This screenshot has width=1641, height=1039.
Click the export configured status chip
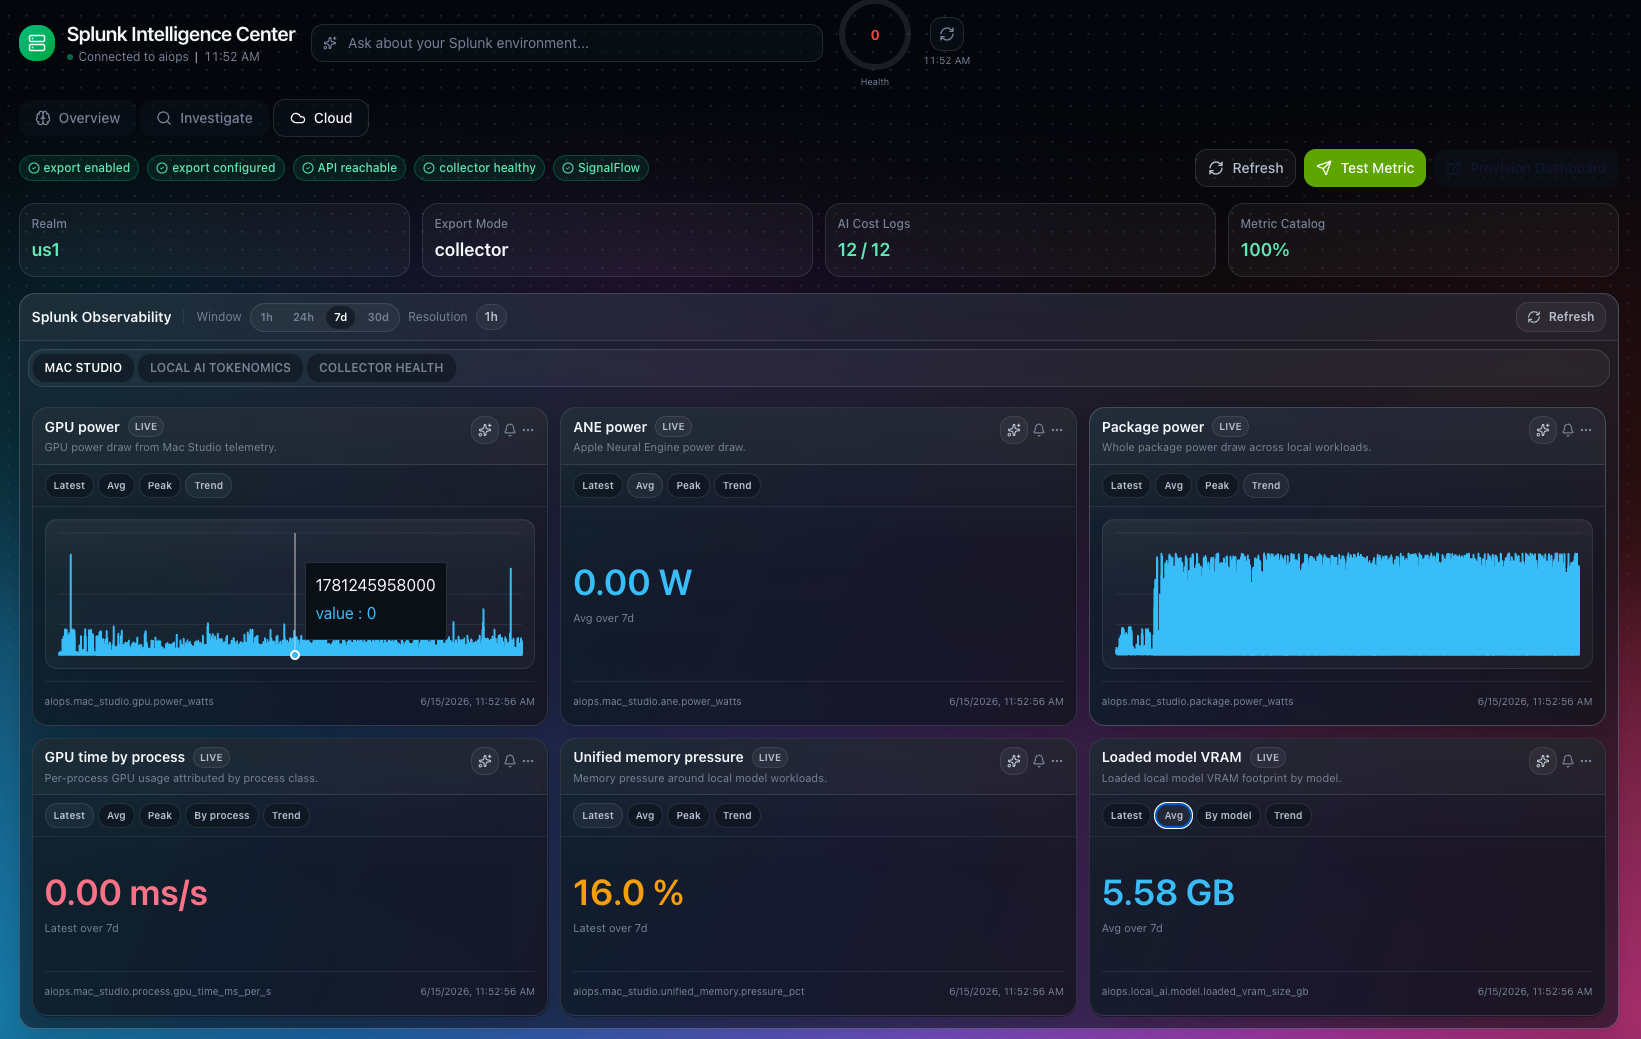(216, 168)
